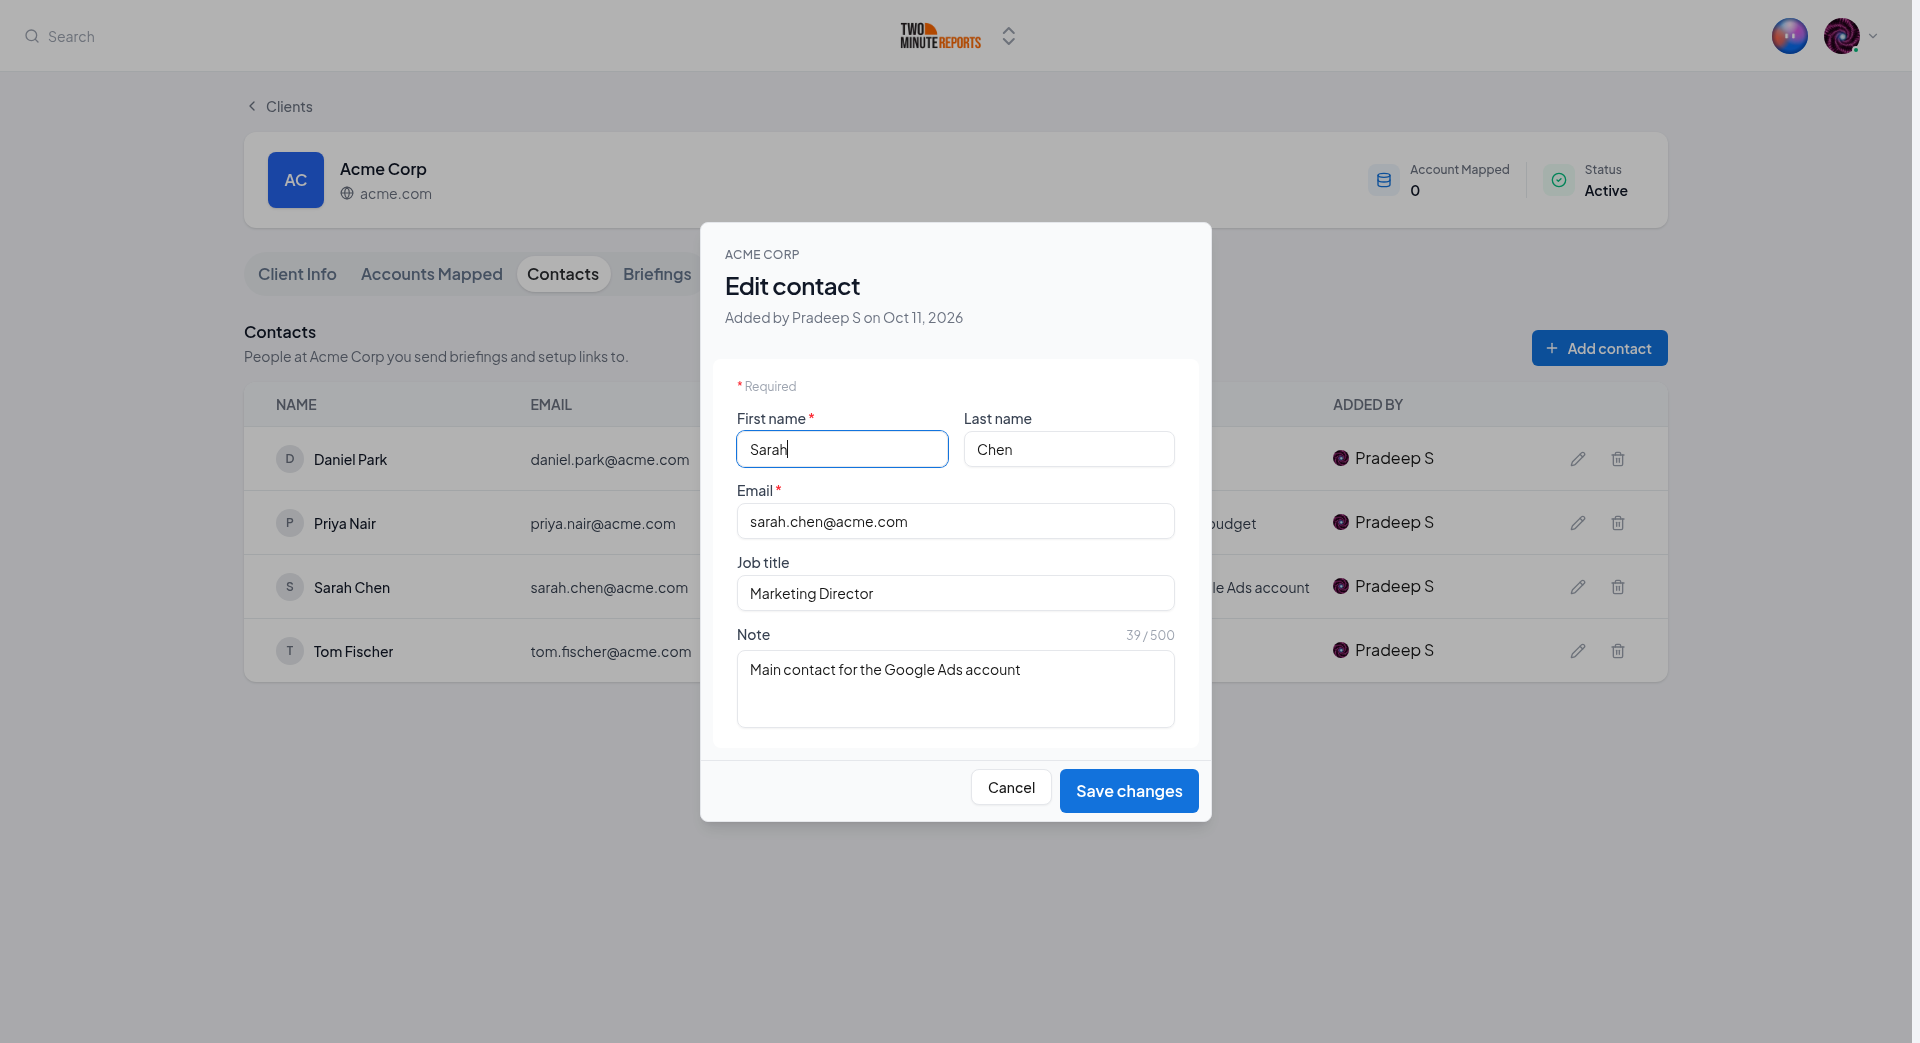Image resolution: width=1920 pixels, height=1043 pixels.
Task: Open the blue-purple avatar in header
Action: point(1790,36)
